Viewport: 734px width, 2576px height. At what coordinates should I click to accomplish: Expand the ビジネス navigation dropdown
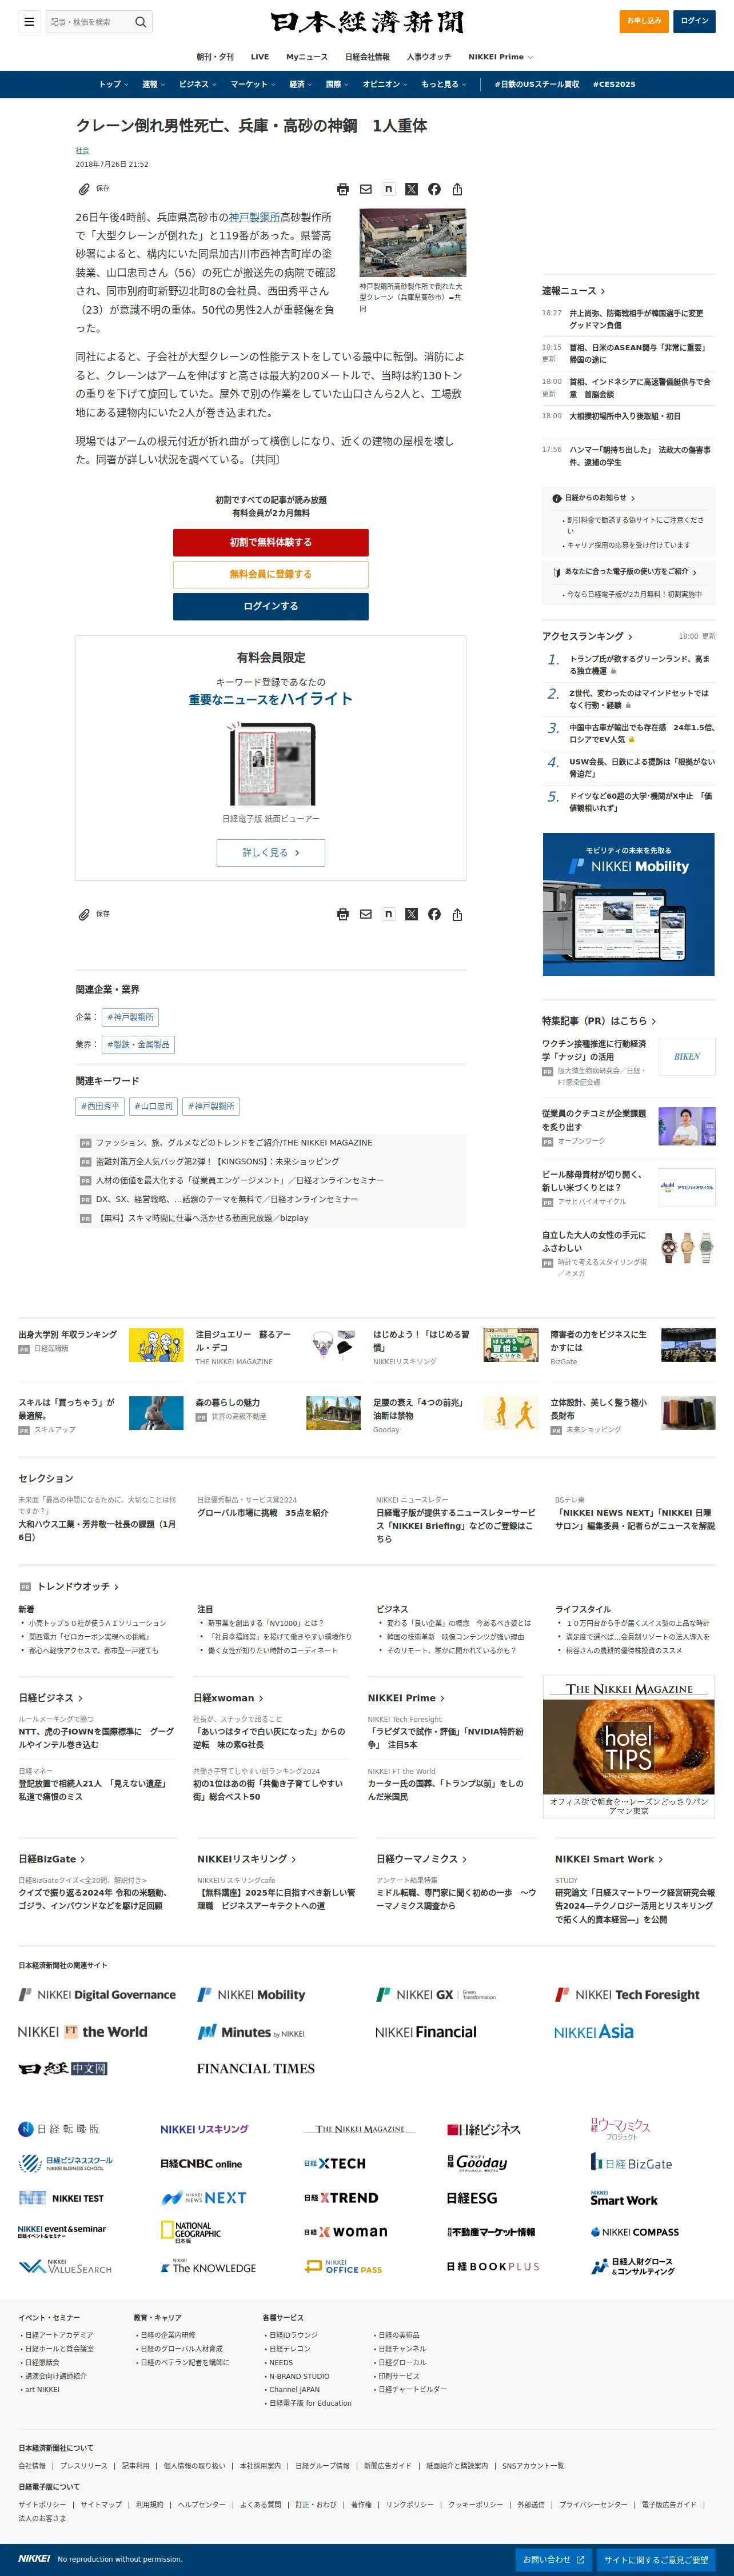198,84
